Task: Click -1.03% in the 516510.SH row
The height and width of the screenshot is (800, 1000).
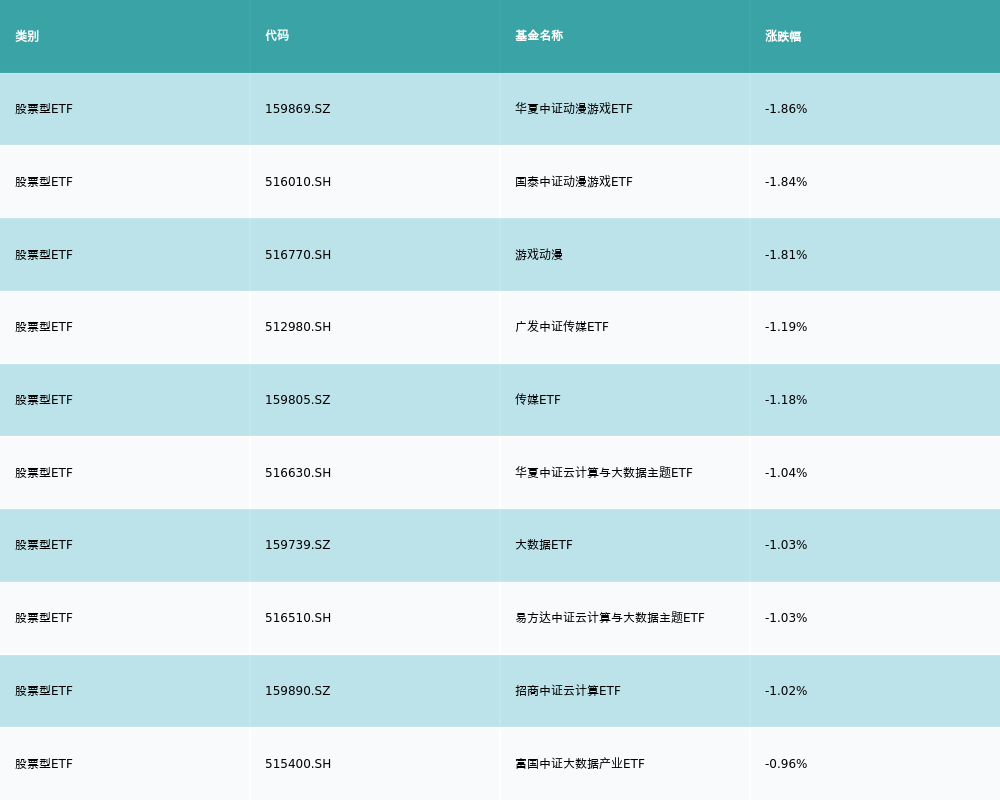Action: 786,618
